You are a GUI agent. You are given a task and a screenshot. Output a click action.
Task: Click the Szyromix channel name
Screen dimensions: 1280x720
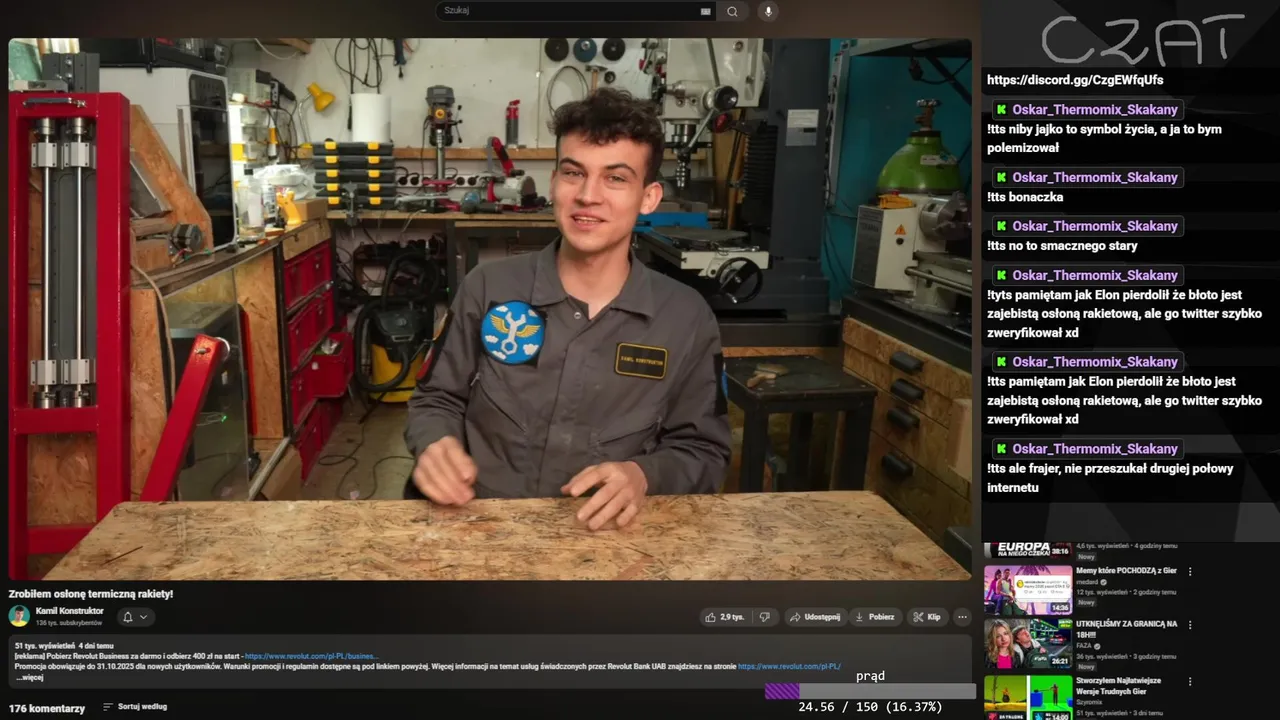[1090, 702]
